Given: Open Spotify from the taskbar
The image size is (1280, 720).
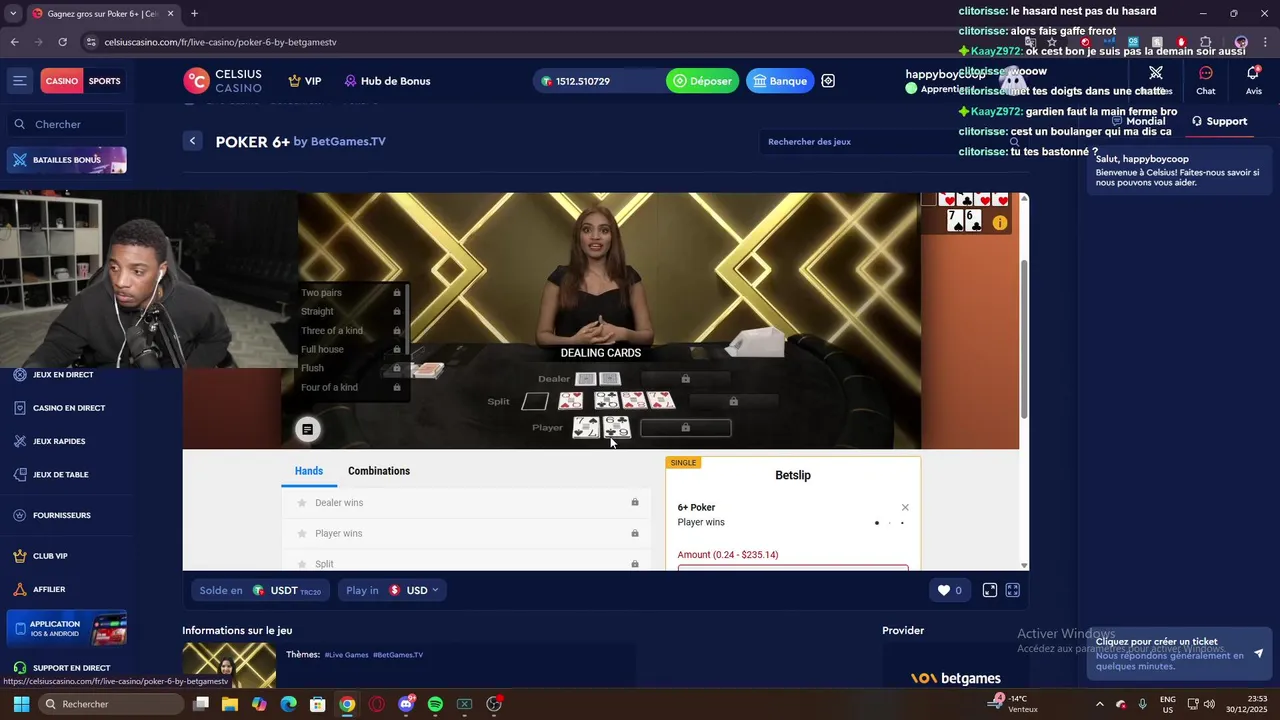Looking at the screenshot, I should 435,704.
